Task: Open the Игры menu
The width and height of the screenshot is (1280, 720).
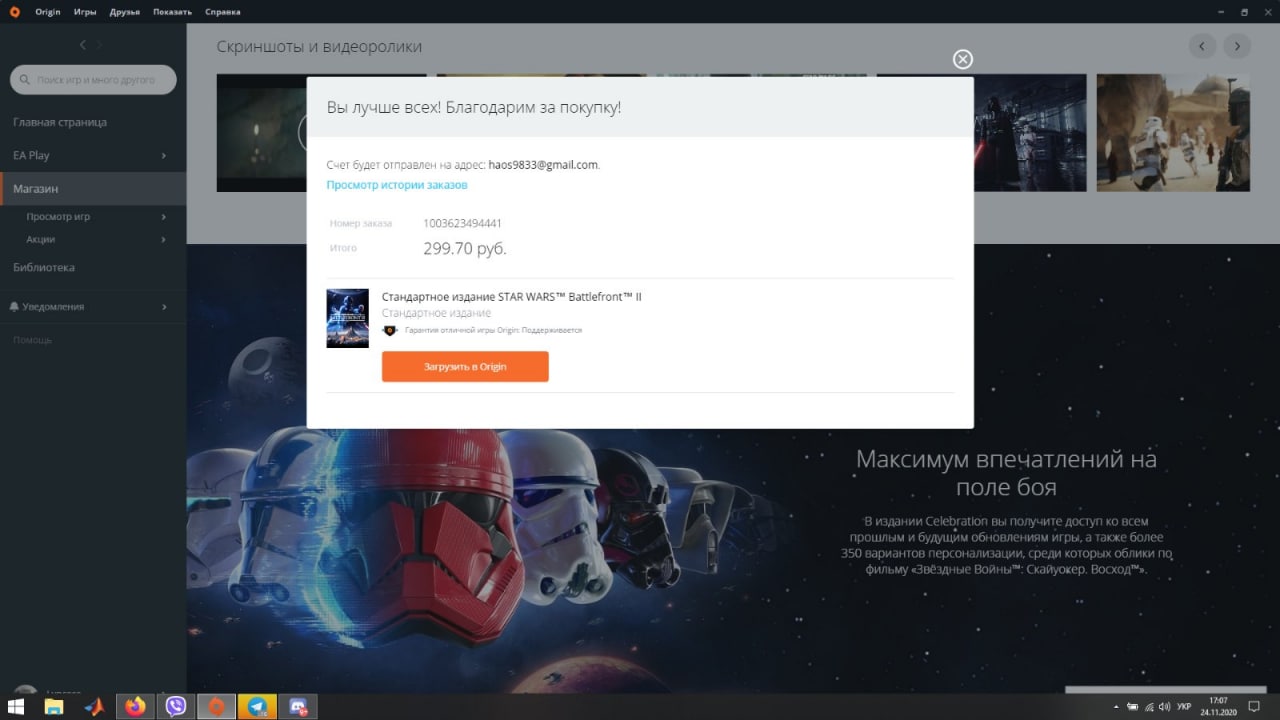Action: point(85,12)
